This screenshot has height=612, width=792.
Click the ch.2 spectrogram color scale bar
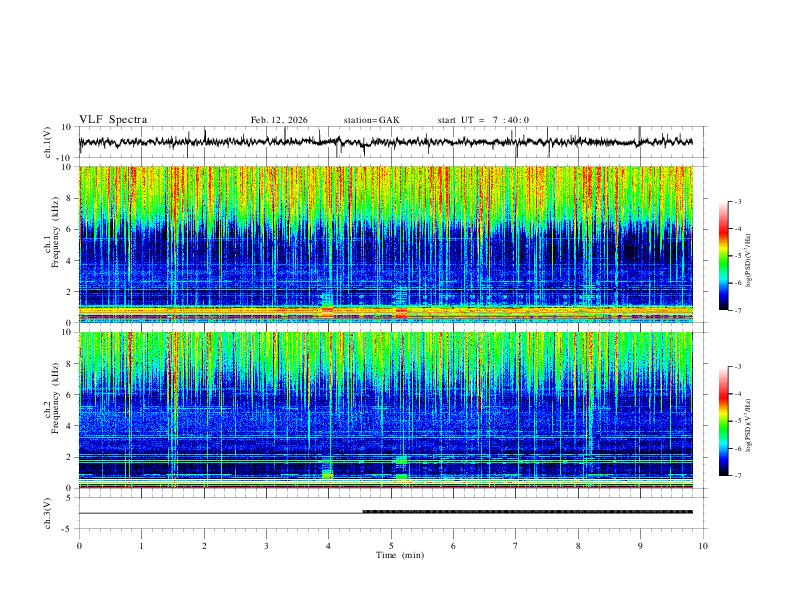click(723, 421)
